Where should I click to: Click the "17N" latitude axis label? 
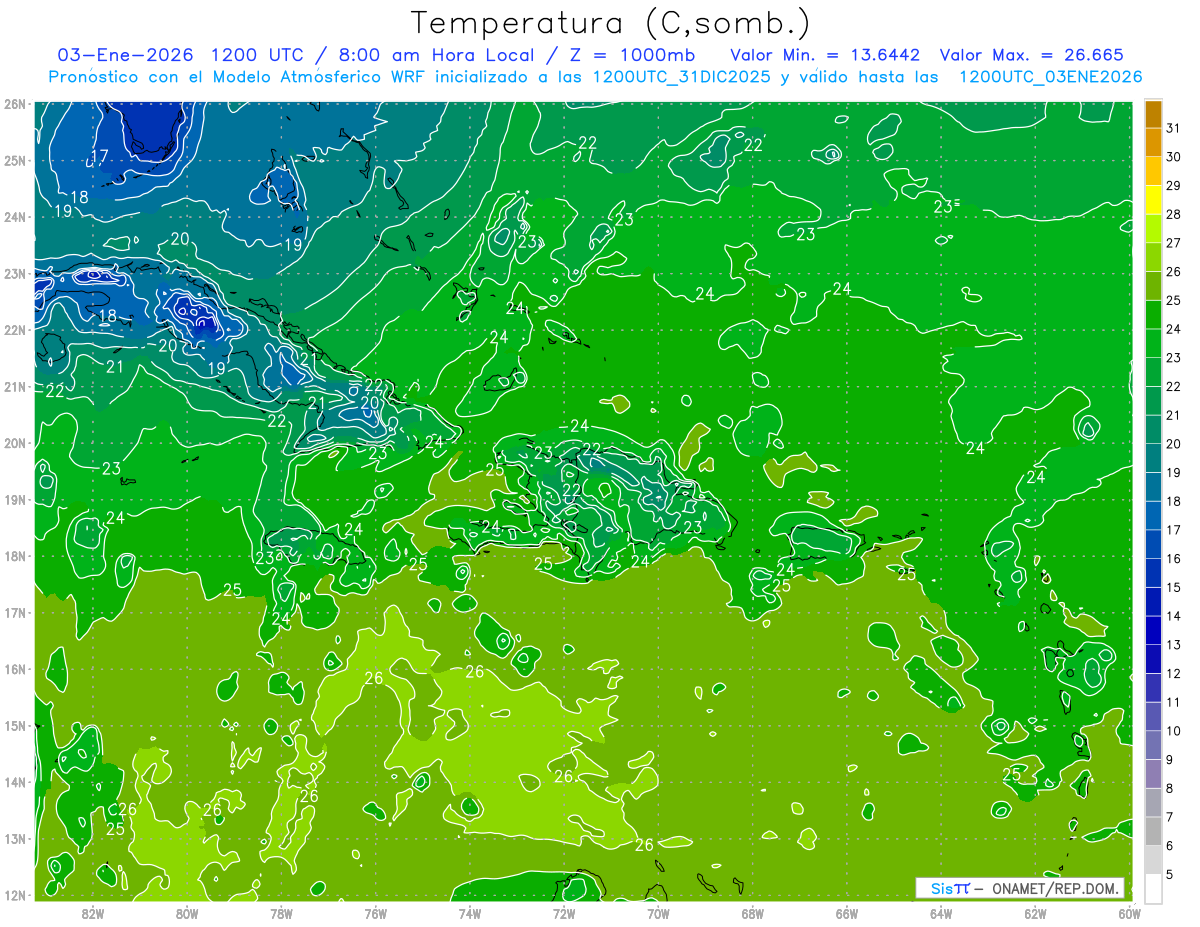[15, 612]
